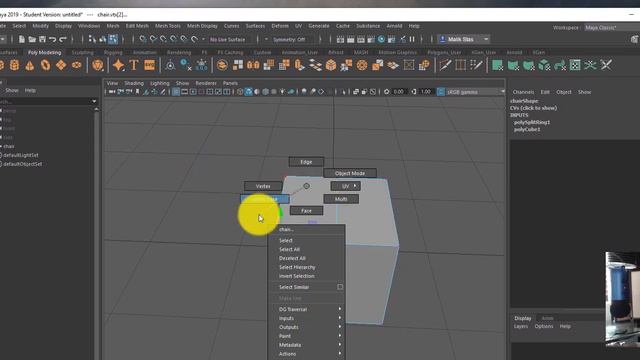Select the Insert Edge Loop tool
640x360 pixels.
tap(460, 65)
